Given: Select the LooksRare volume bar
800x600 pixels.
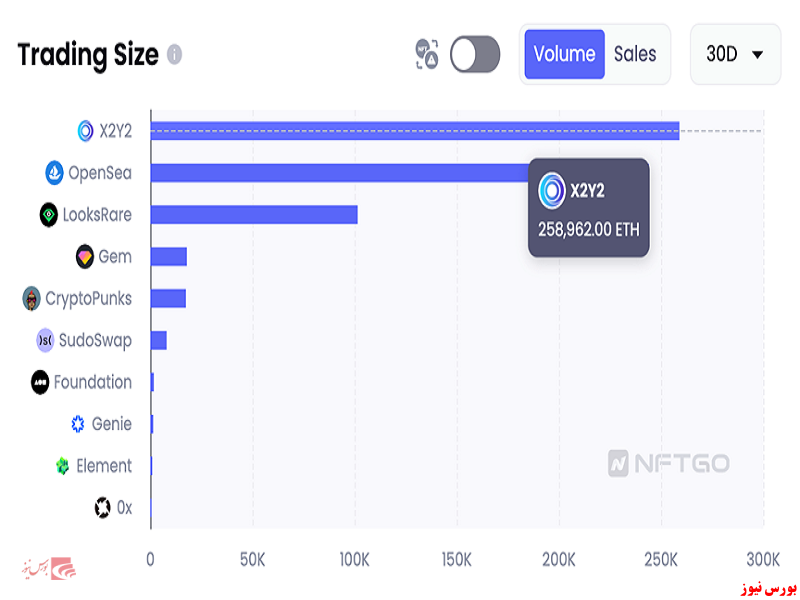Looking at the screenshot, I should tap(254, 215).
